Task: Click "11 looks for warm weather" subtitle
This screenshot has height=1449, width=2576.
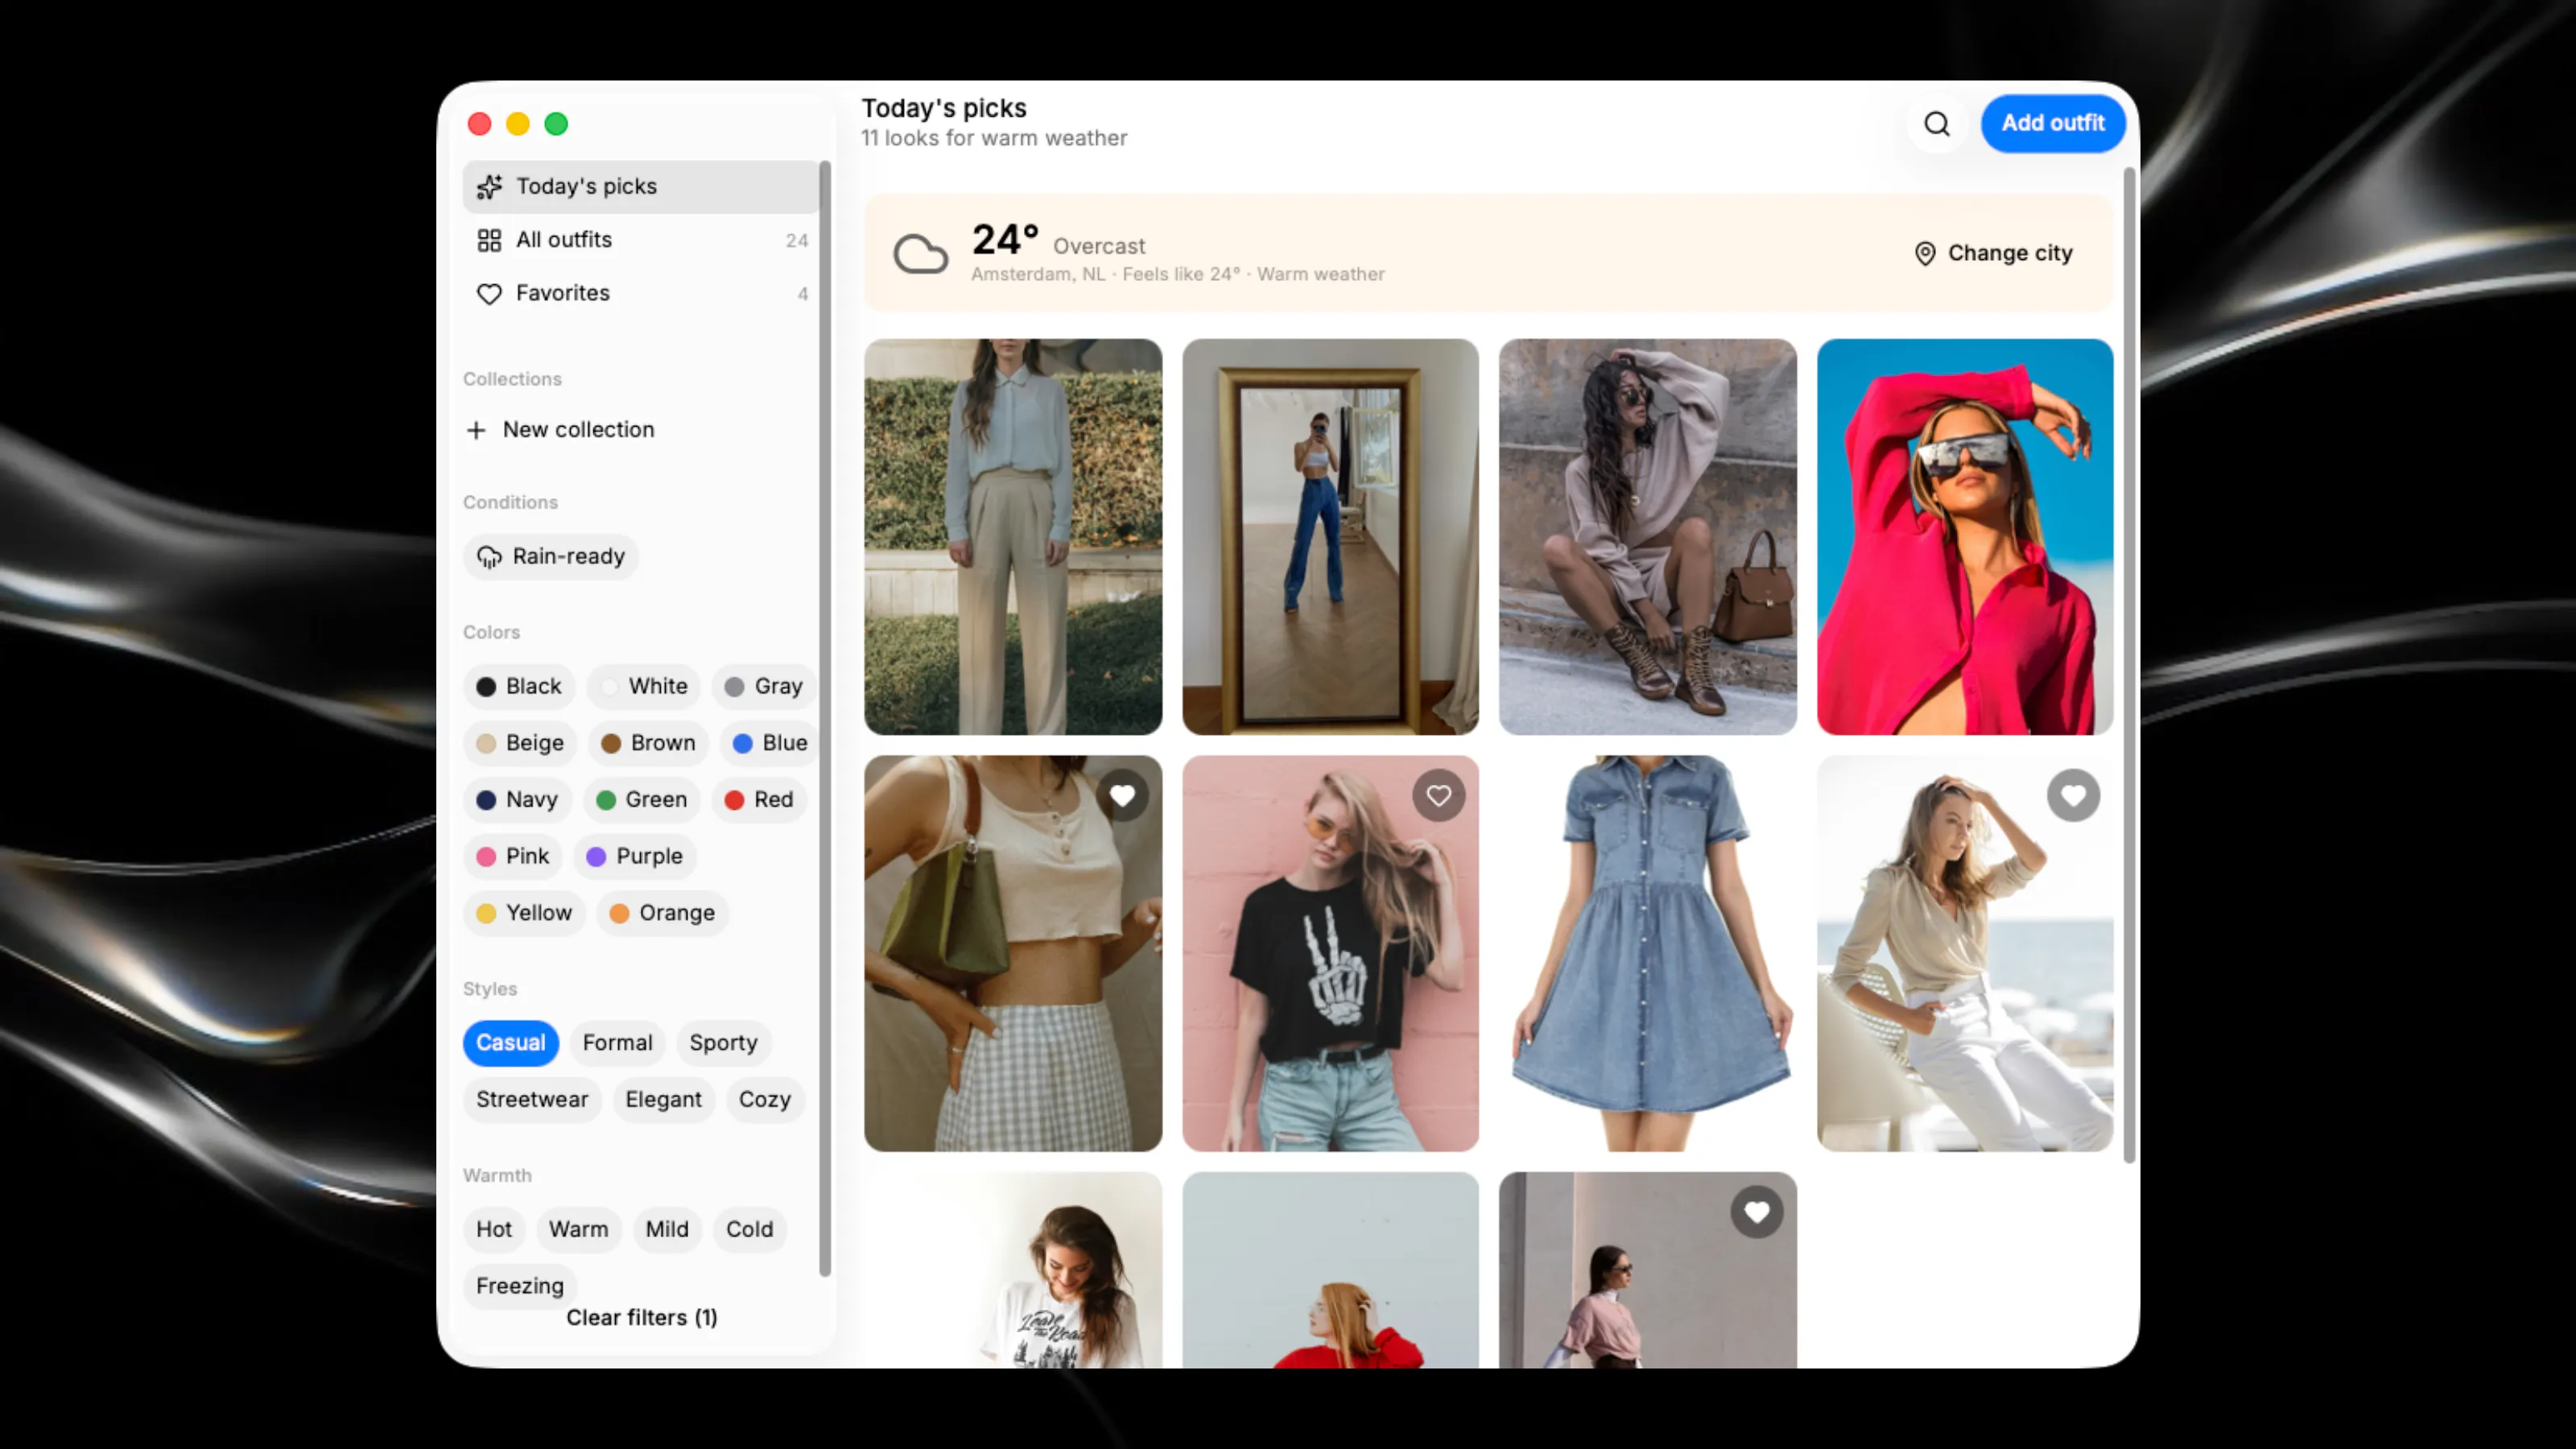Action: click(994, 138)
